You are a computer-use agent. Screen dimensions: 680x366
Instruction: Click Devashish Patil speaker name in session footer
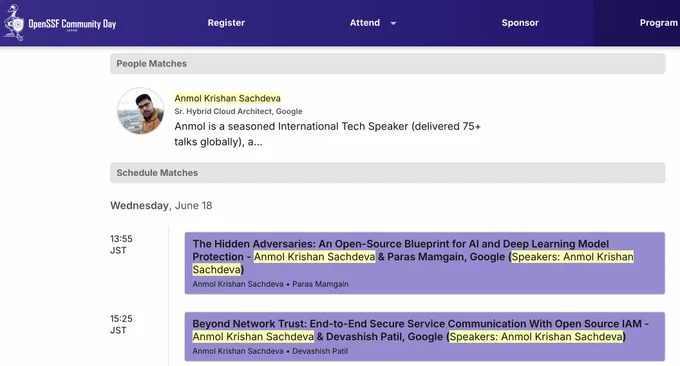point(320,351)
